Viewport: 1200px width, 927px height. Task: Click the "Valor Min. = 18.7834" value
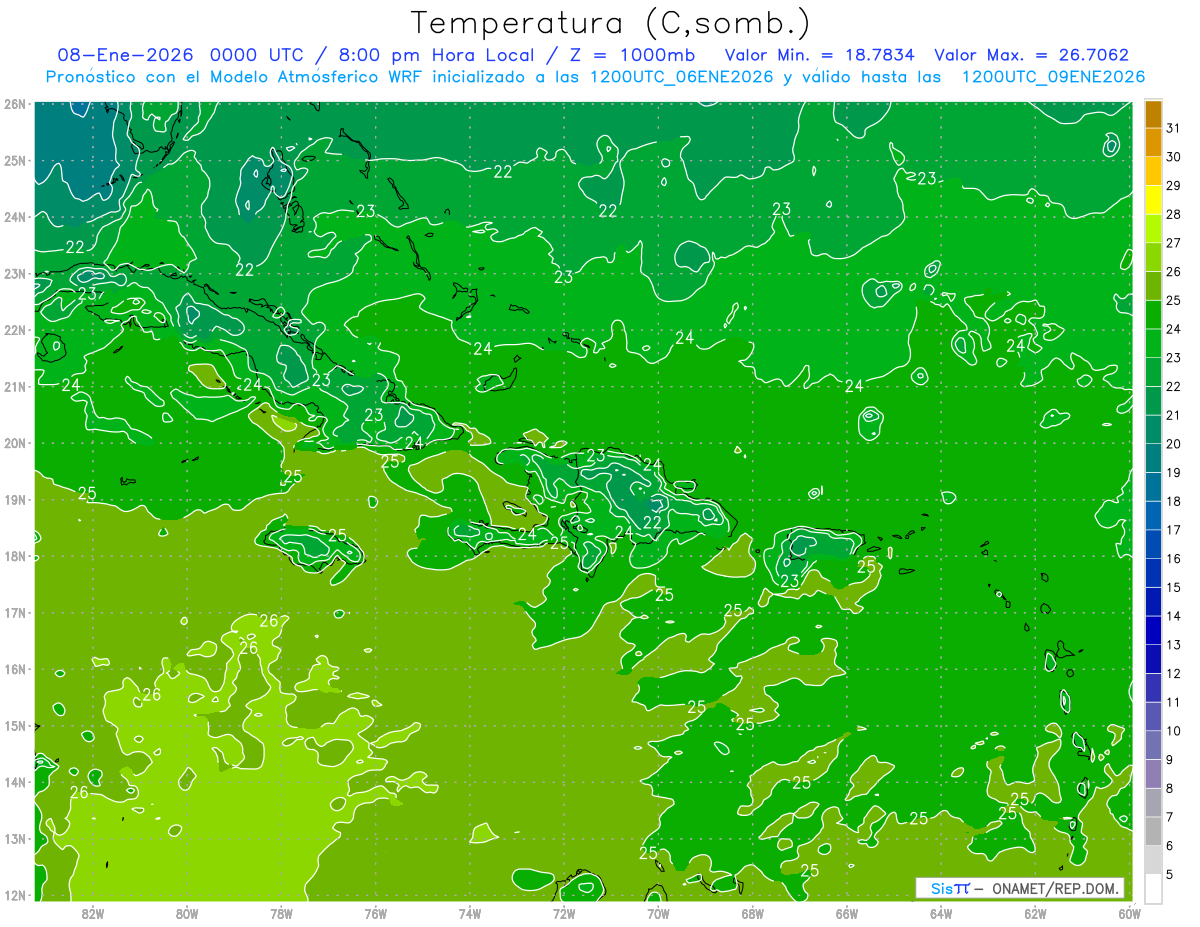click(819, 55)
